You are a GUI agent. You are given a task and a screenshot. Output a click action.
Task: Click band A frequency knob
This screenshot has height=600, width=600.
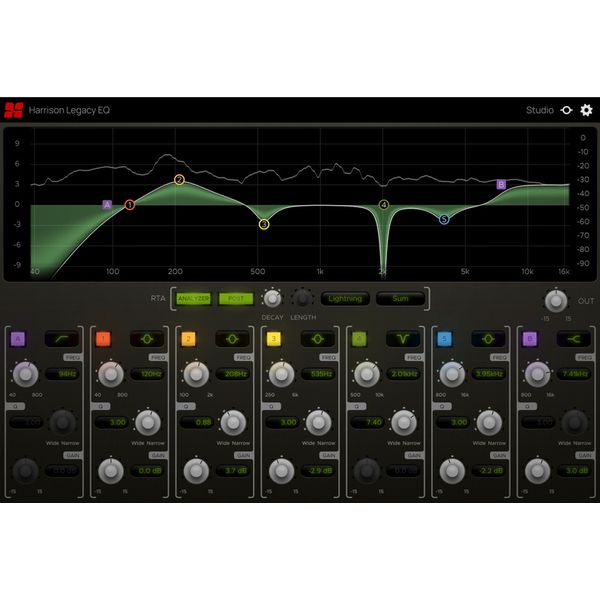[26, 374]
